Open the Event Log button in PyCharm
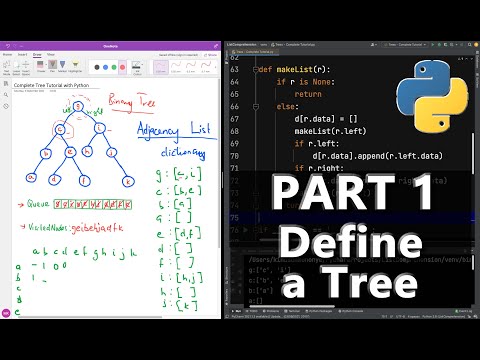 pos(464,311)
